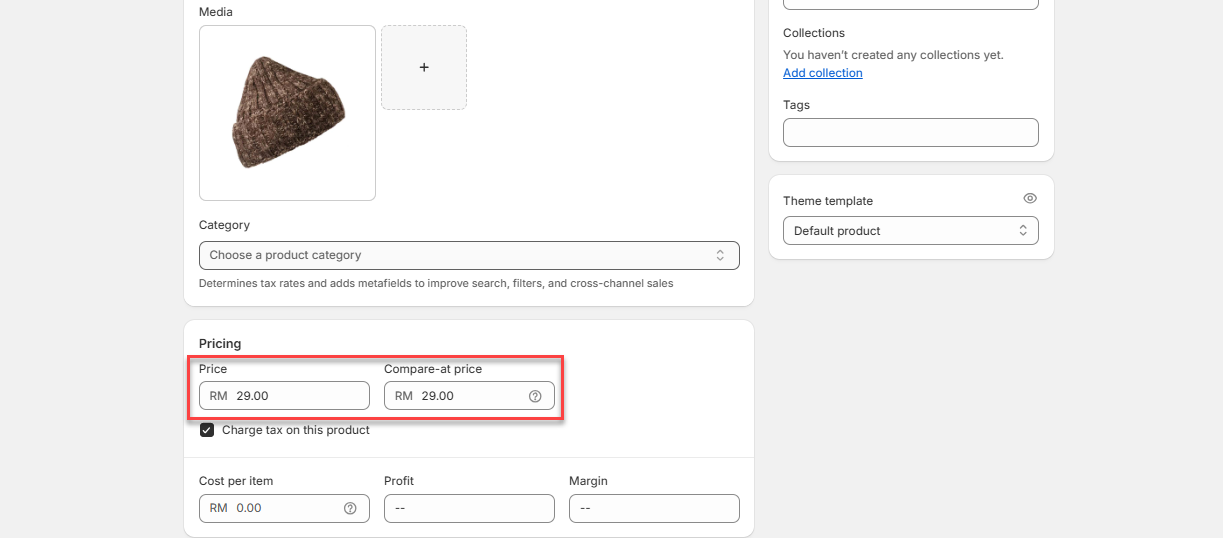
Task: Click into the Price field
Action: tap(298, 396)
